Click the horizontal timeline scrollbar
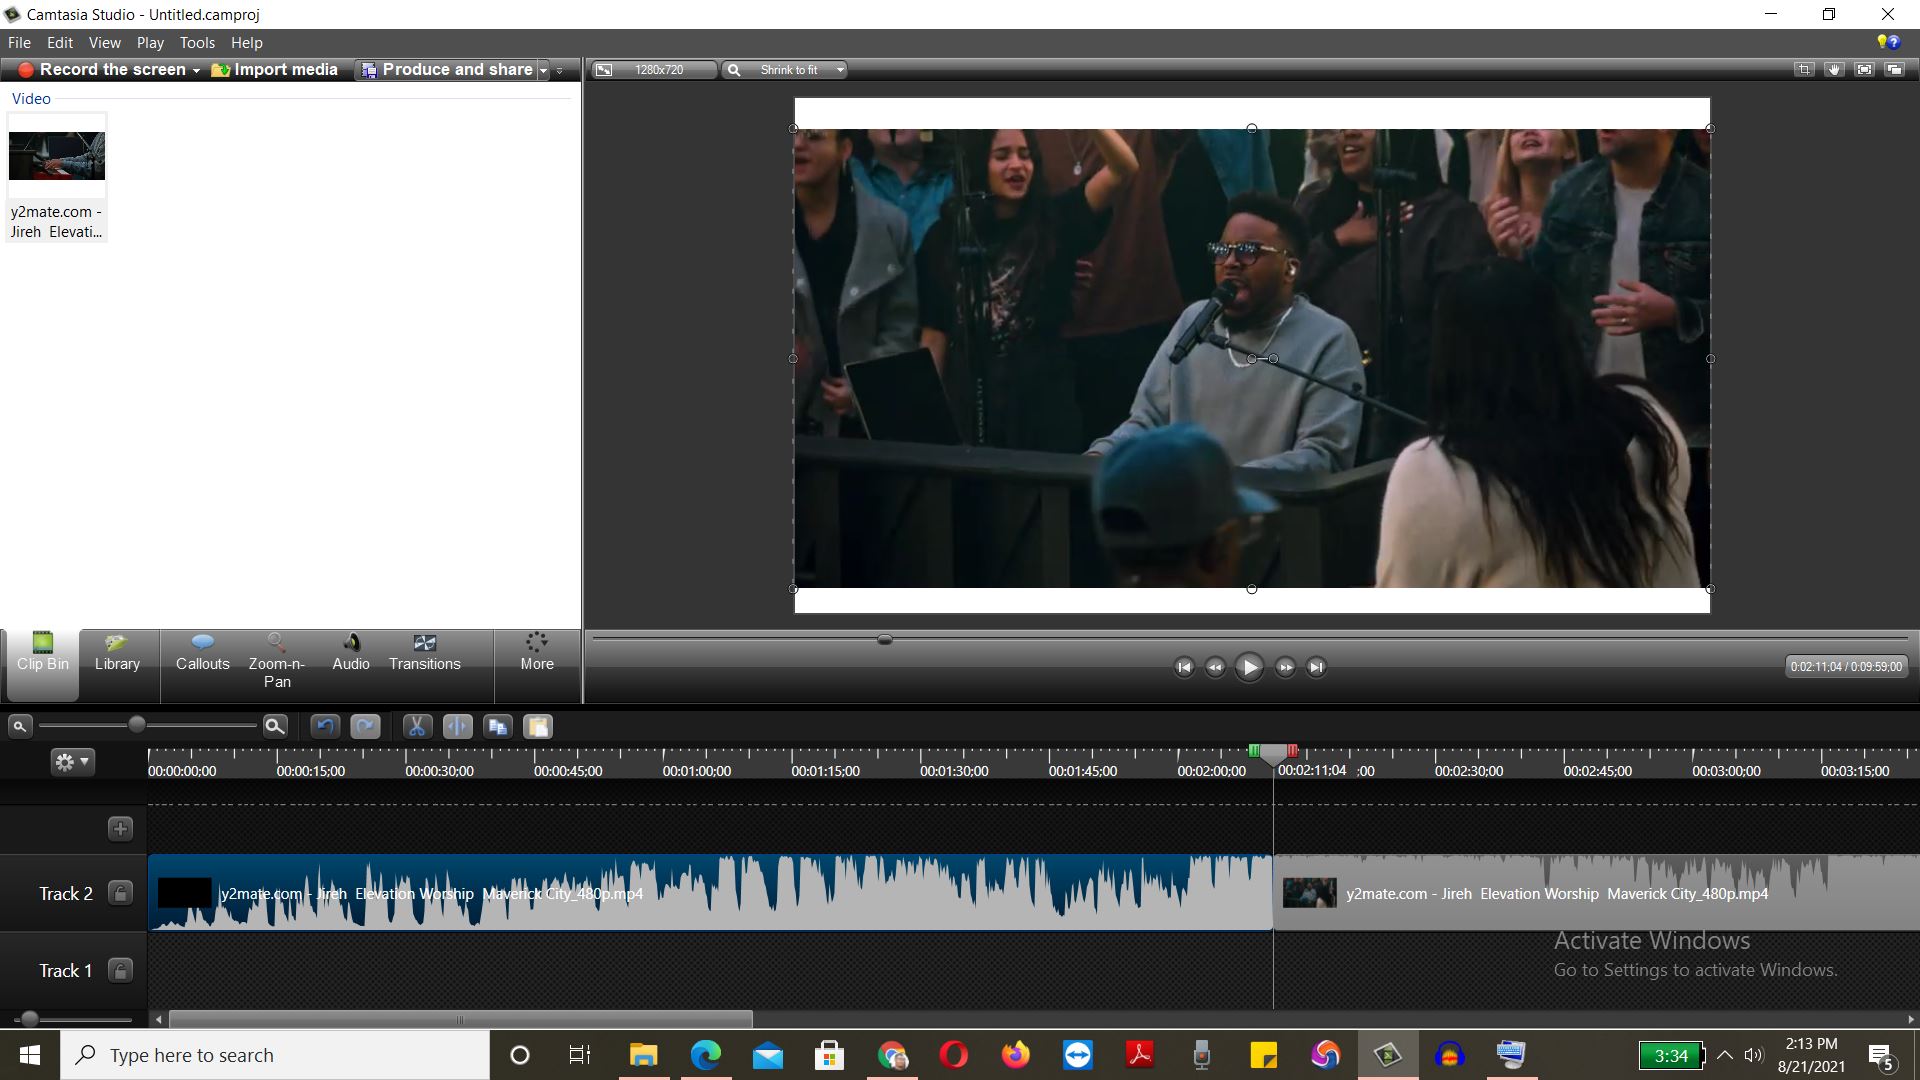Viewport: 1920px width, 1080px height. point(461,1020)
